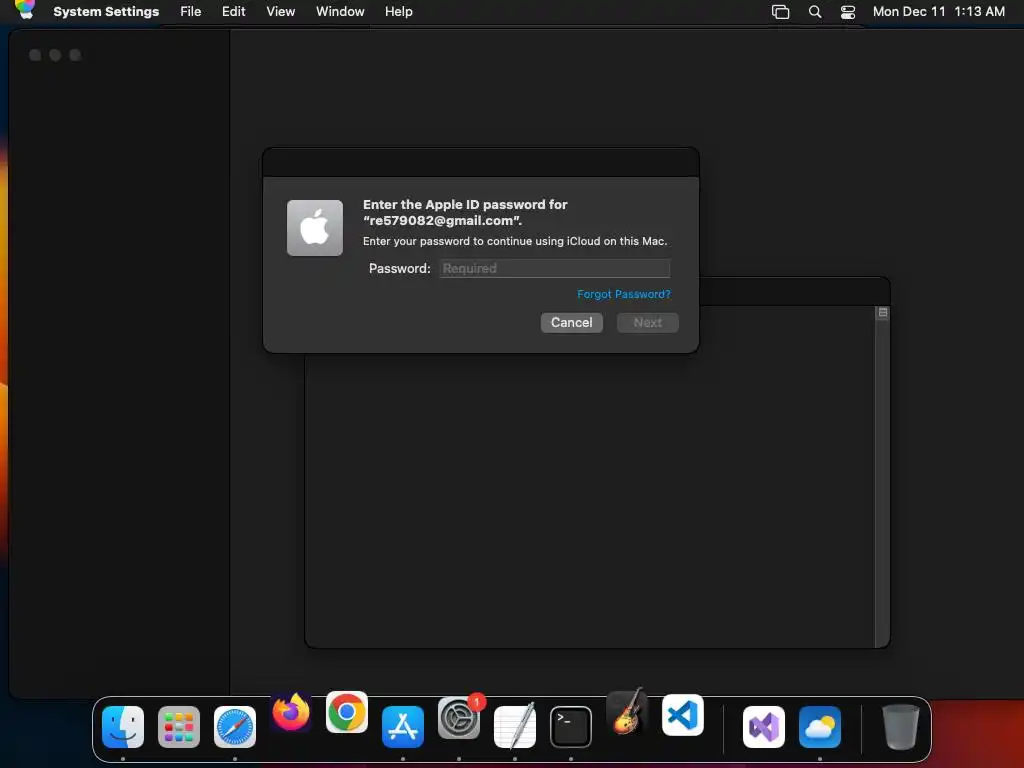Screen dimensions: 1024x768
Task: Open the Trash in the dock
Action: click(x=901, y=727)
